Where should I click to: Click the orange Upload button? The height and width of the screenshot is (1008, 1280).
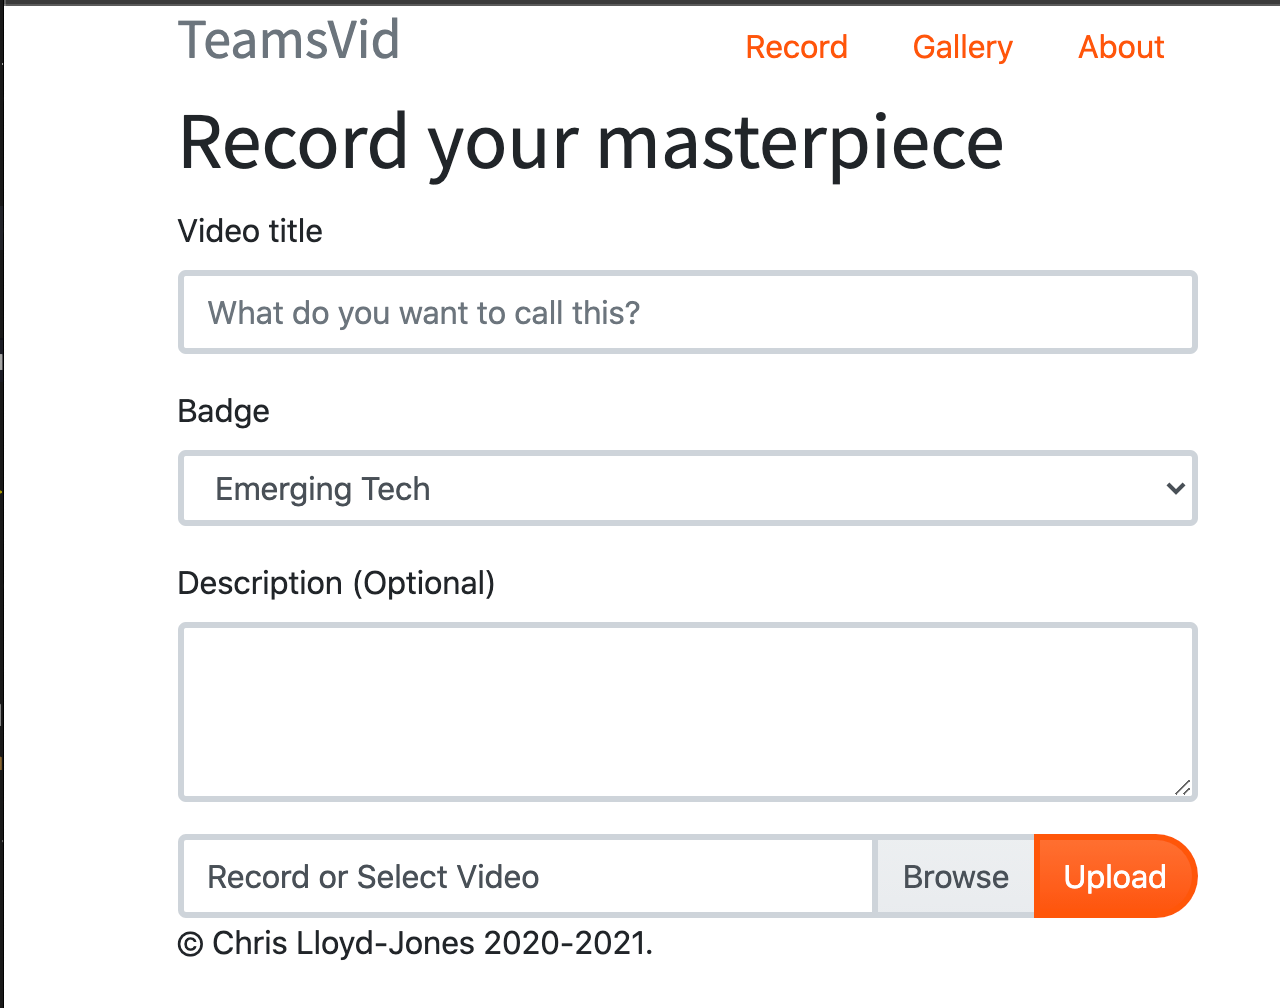(1116, 876)
